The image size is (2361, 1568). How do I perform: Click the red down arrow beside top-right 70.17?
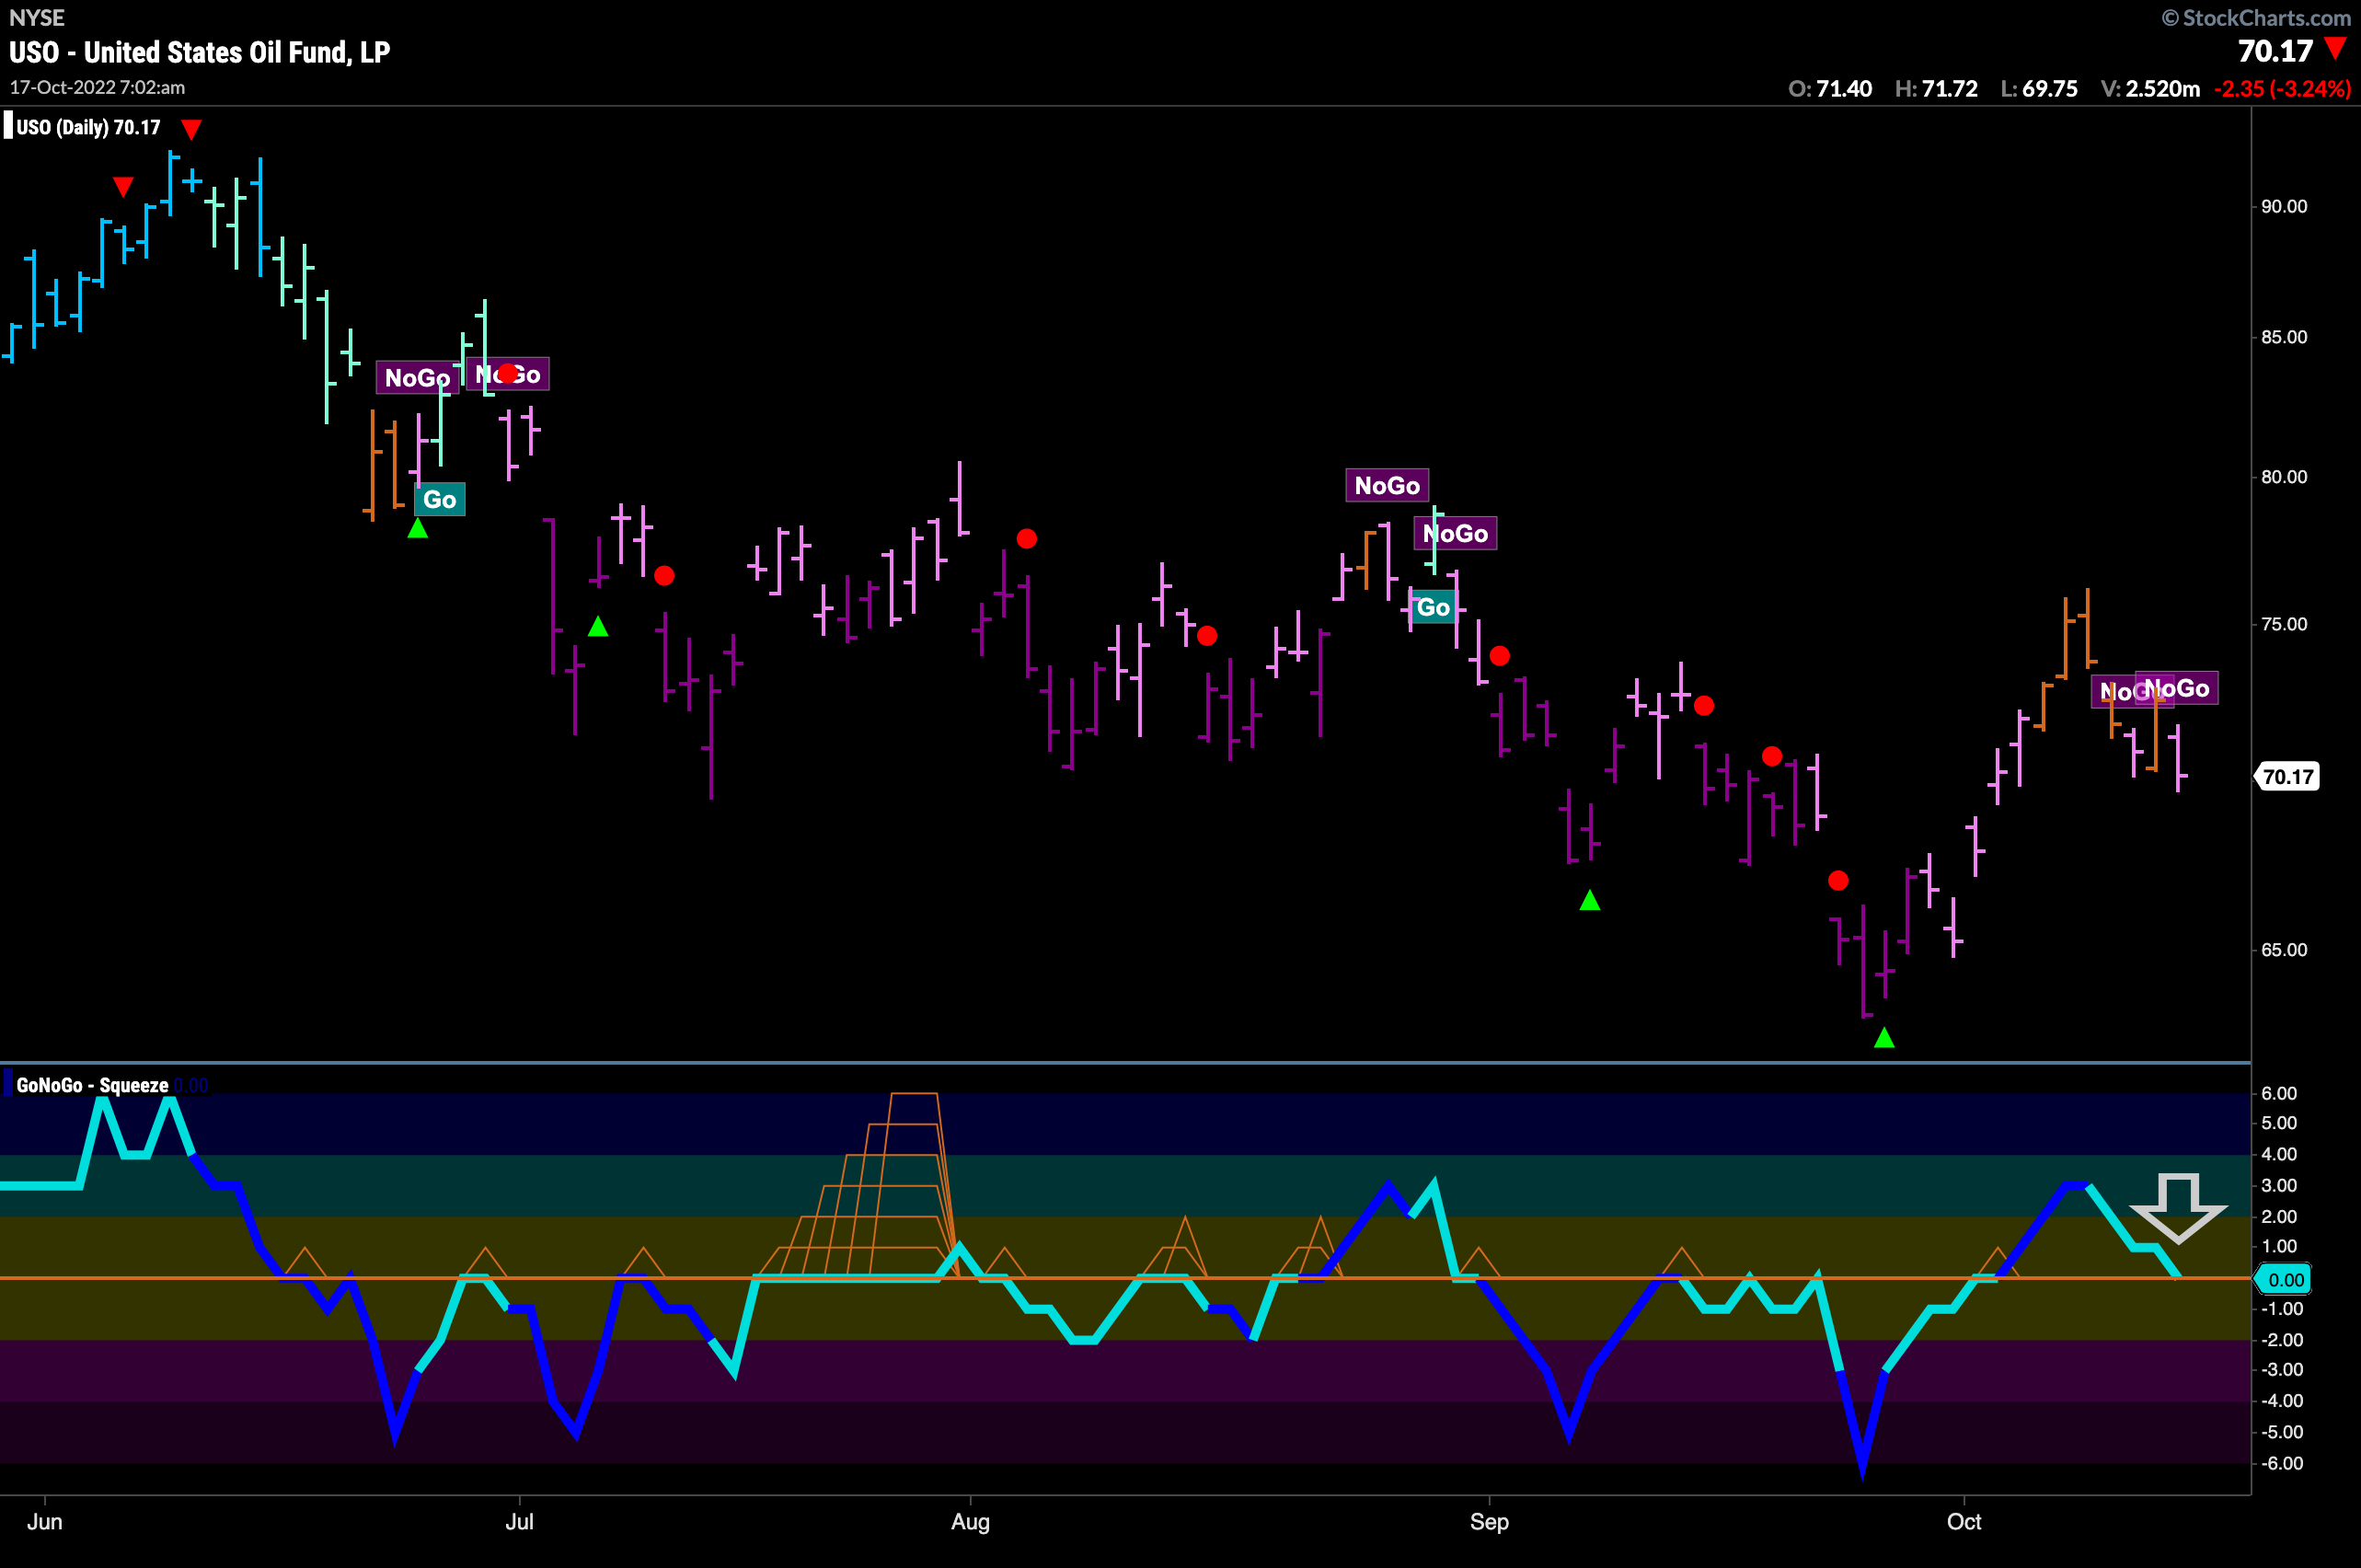[x=2335, y=48]
